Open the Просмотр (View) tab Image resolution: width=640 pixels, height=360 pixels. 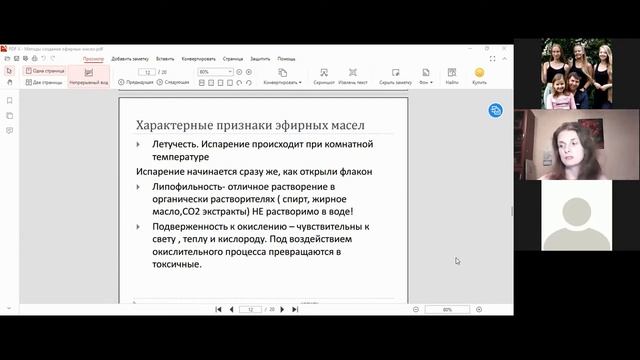93,59
